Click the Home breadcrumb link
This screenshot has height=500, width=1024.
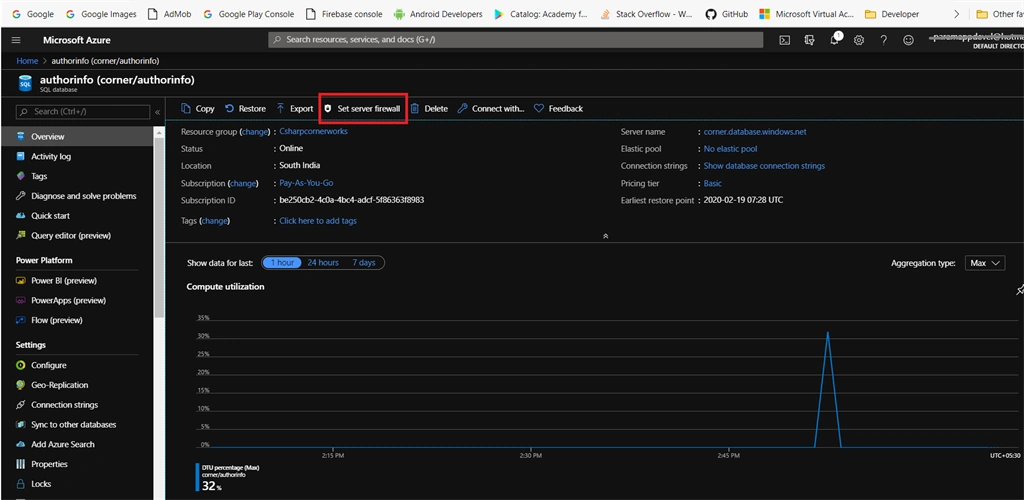[x=27, y=61]
